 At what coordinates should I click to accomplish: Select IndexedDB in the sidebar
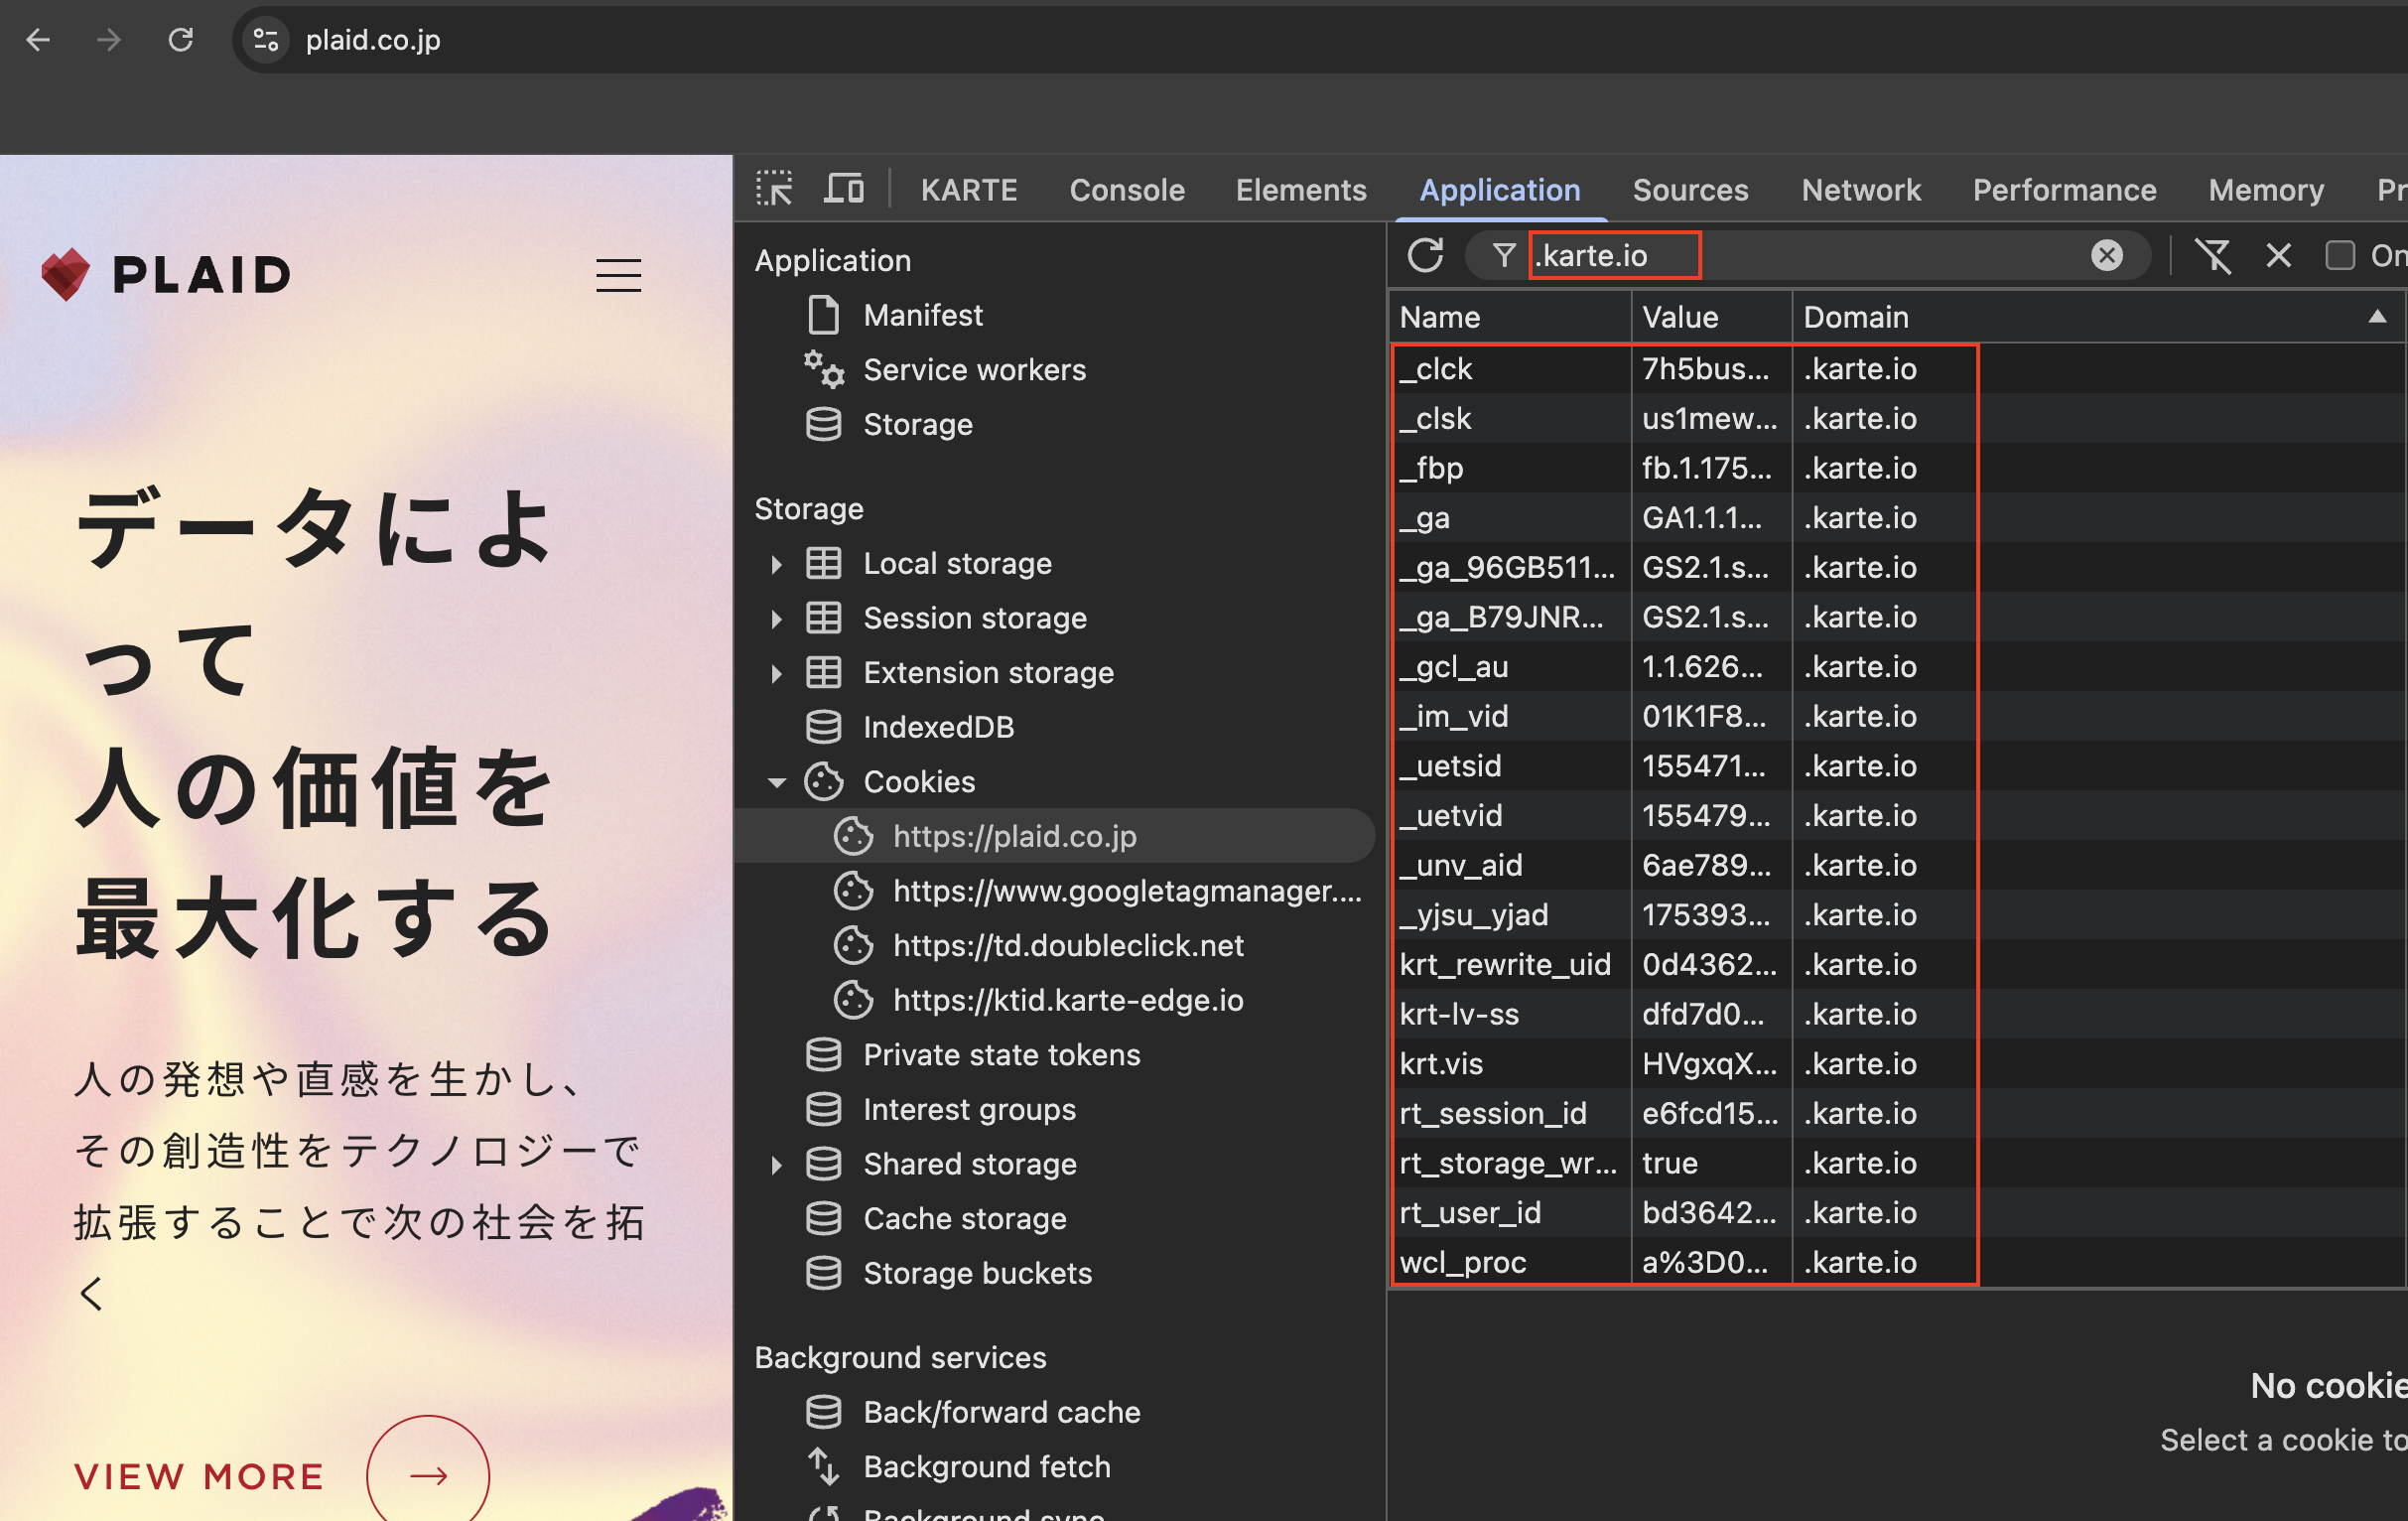(x=937, y=727)
